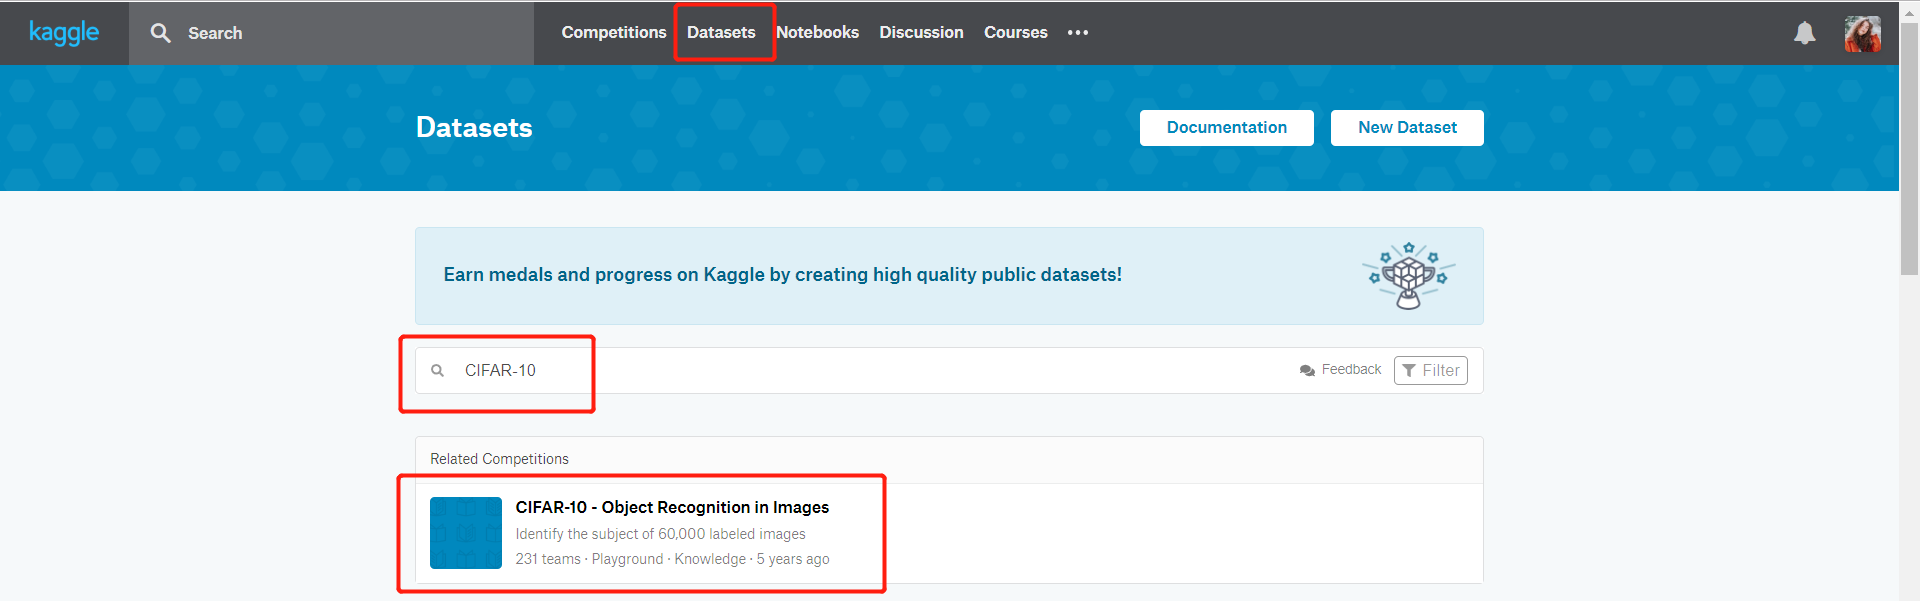The width and height of the screenshot is (1920, 601).
Task: Click the three-dot more menu
Action: point(1077,33)
